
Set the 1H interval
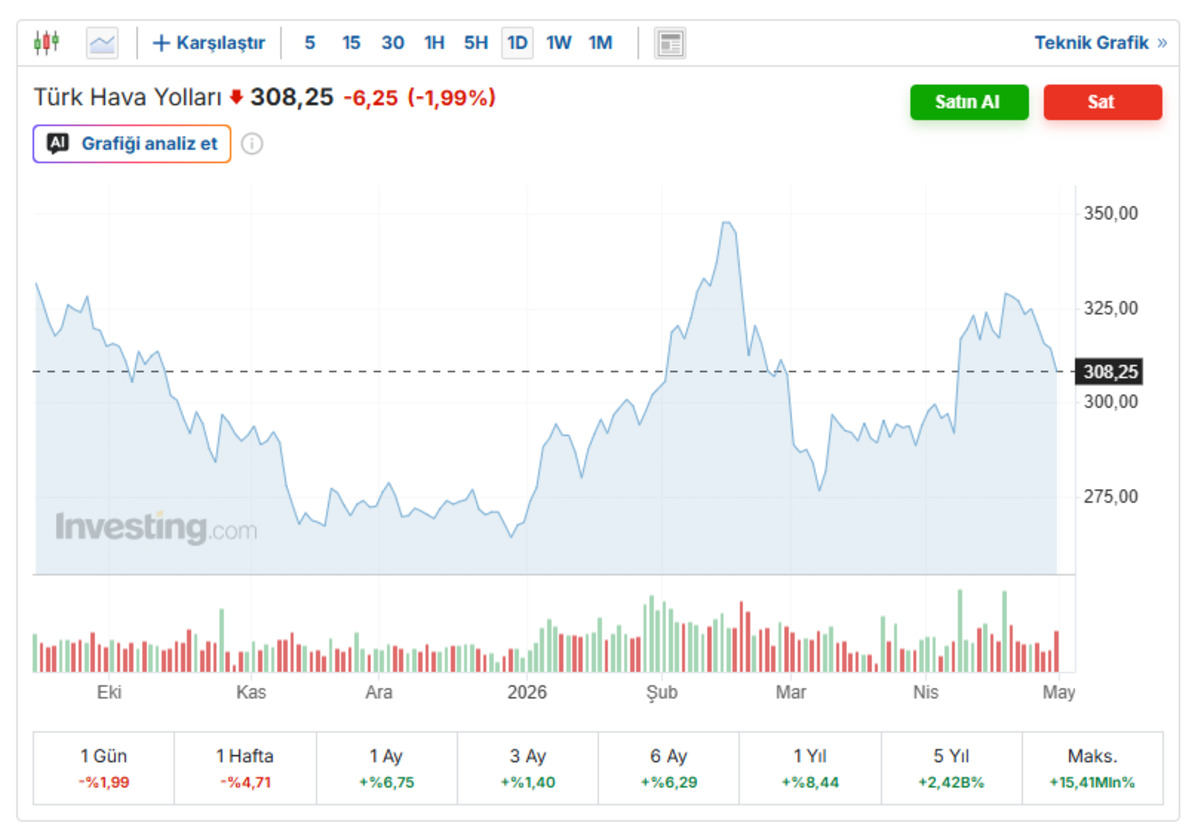pyautogui.click(x=434, y=43)
